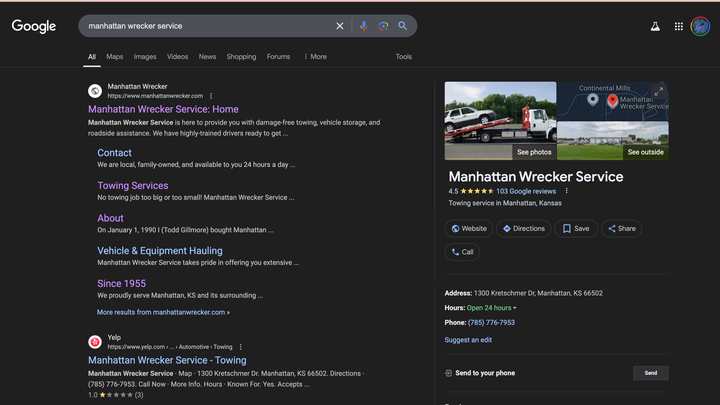Click the Google logo
Image resolution: width=720 pixels, height=405 pixels.
pos(34,26)
